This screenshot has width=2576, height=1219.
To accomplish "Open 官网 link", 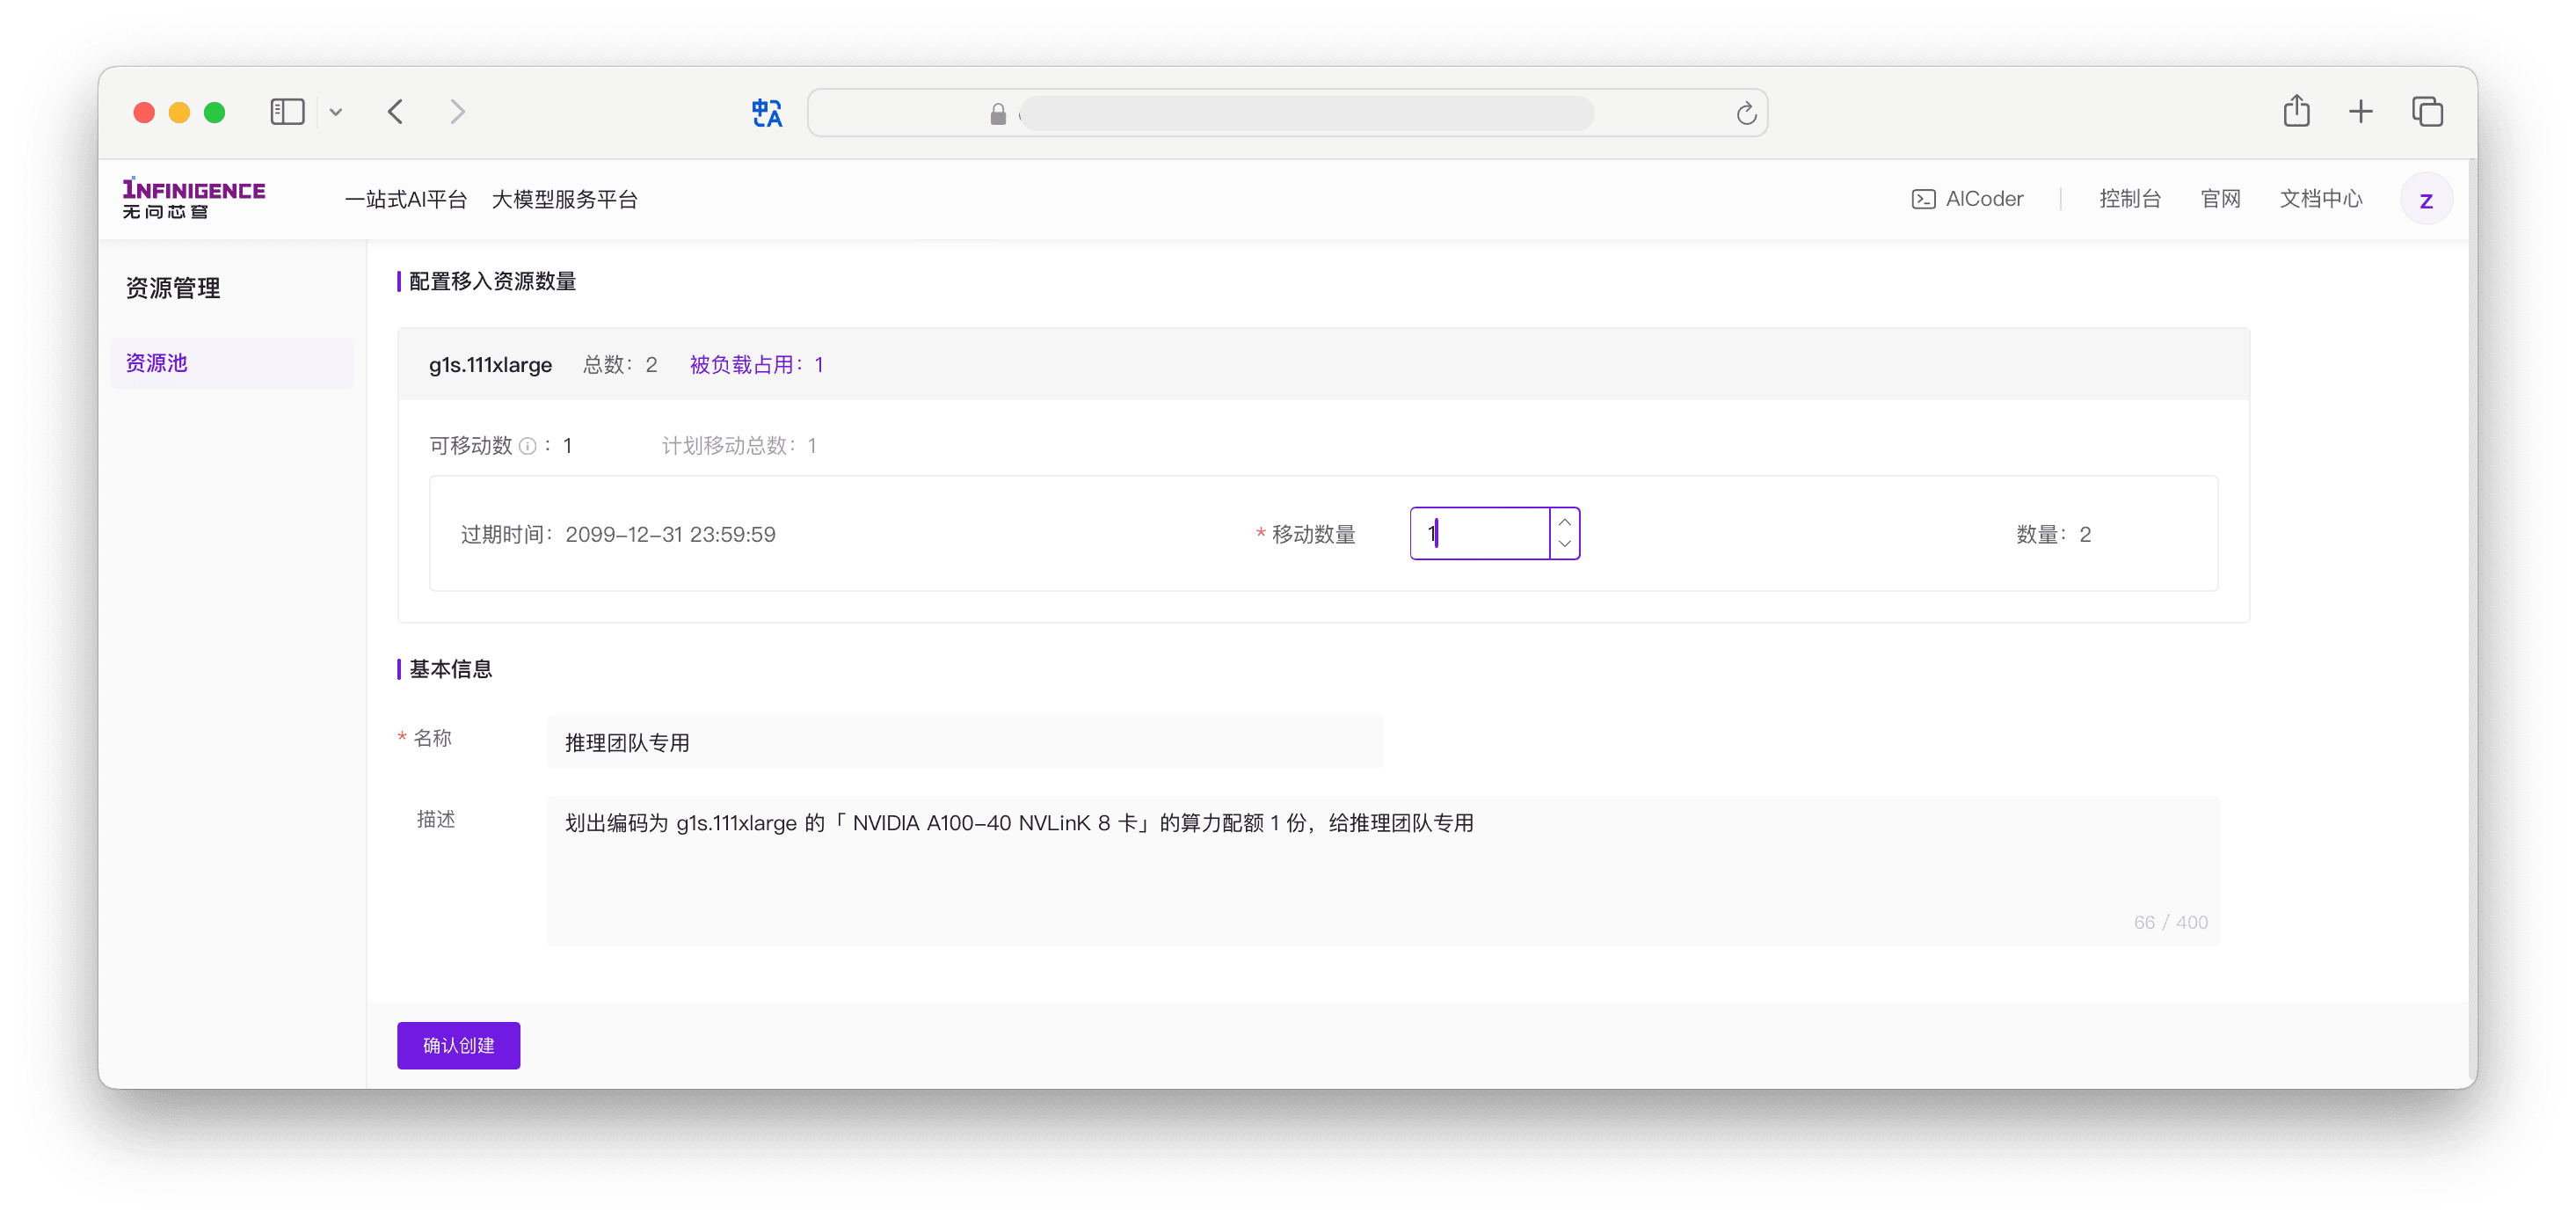I will (x=2220, y=199).
